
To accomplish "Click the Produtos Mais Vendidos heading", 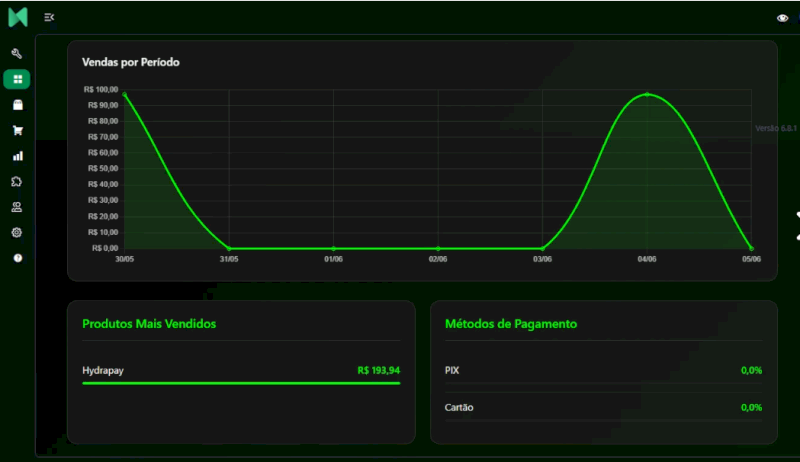I will [x=149, y=324].
